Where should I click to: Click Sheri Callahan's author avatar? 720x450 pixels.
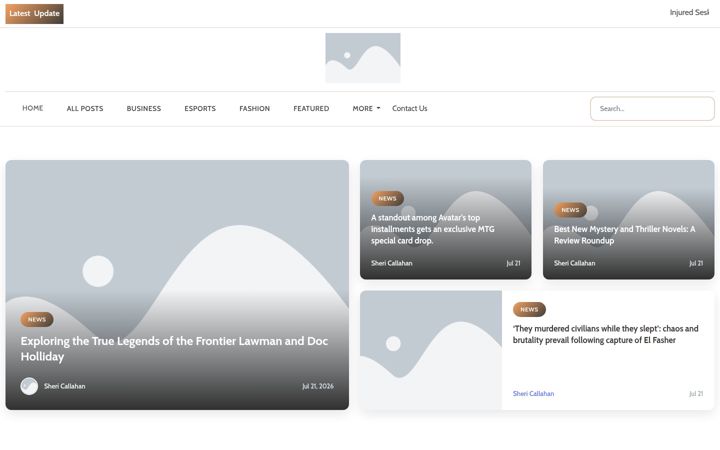(29, 386)
